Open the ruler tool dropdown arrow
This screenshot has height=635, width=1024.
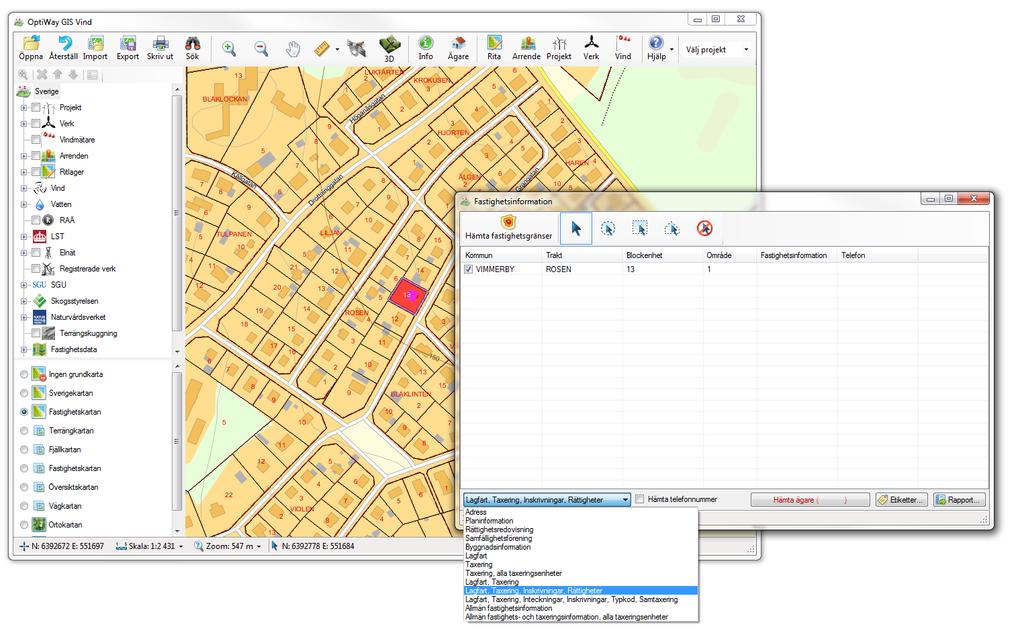pos(337,50)
